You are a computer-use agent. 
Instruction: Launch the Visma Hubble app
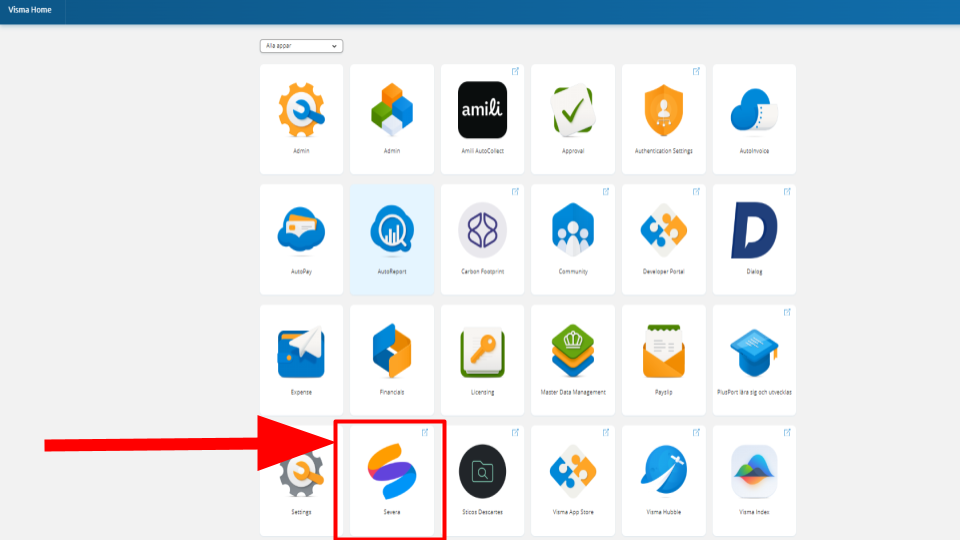tap(664, 481)
